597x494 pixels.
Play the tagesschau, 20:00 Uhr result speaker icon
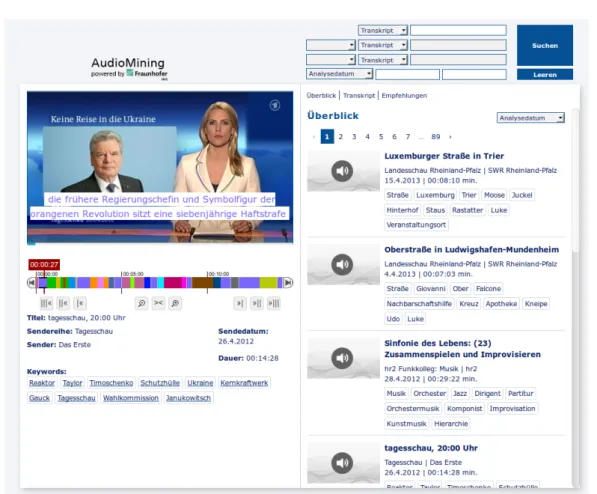tap(342, 463)
